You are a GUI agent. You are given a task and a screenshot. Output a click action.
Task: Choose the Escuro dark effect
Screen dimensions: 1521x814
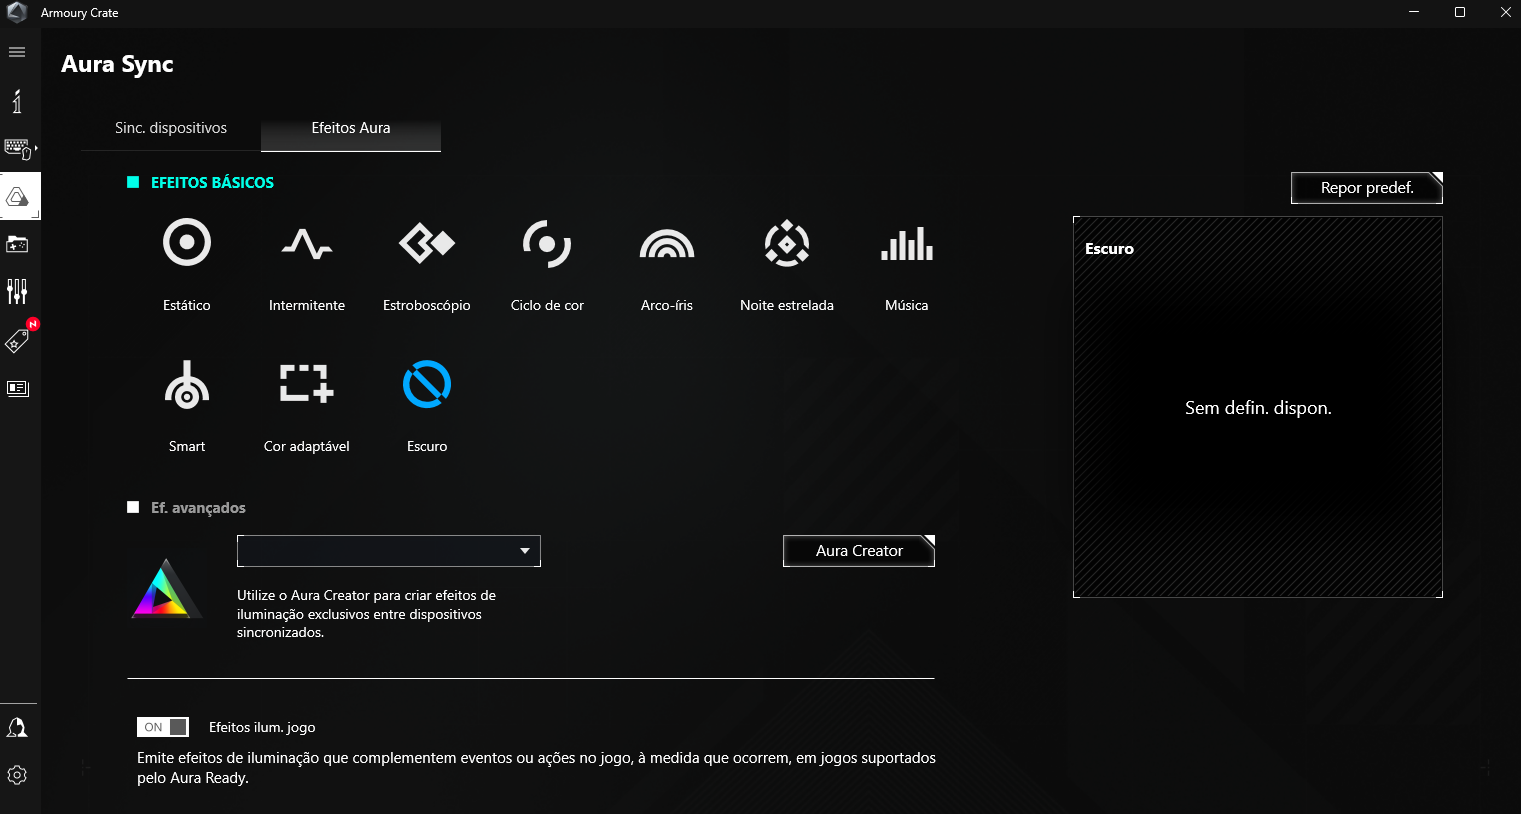point(427,384)
